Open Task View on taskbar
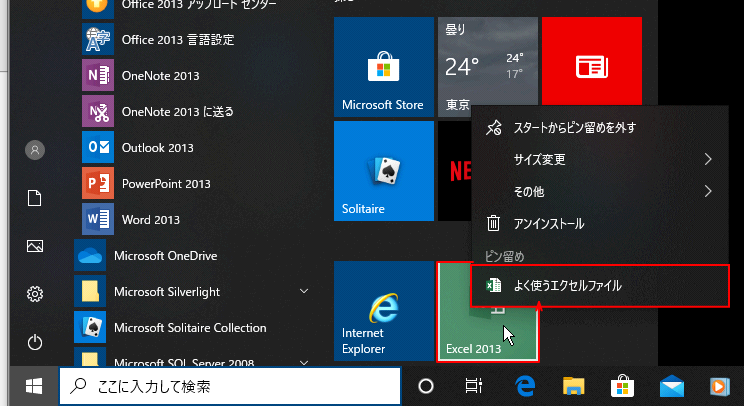Image resolution: width=744 pixels, height=406 pixels. click(474, 386)
